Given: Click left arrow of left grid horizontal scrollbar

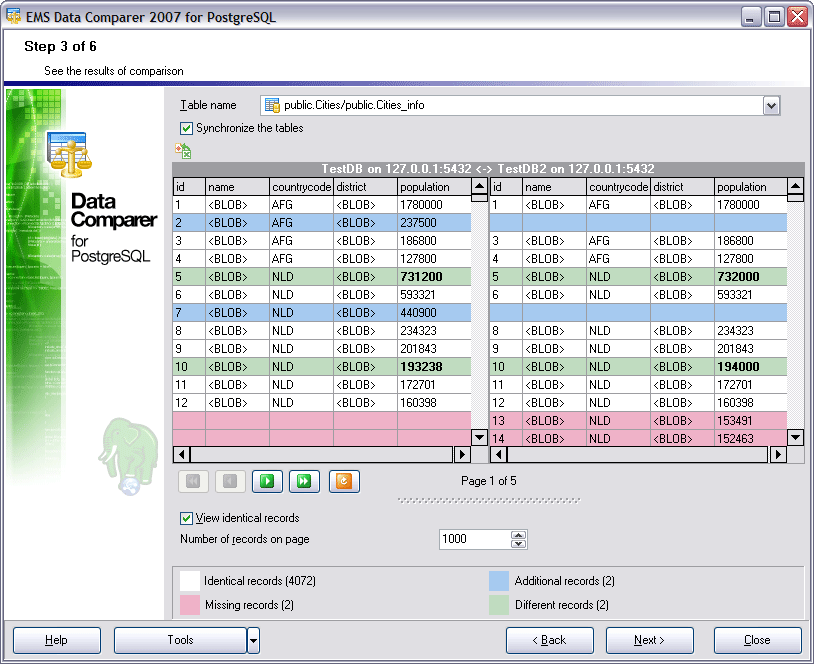Looking at the screenshot, I should pyautogui.click(x=182, y=455).
